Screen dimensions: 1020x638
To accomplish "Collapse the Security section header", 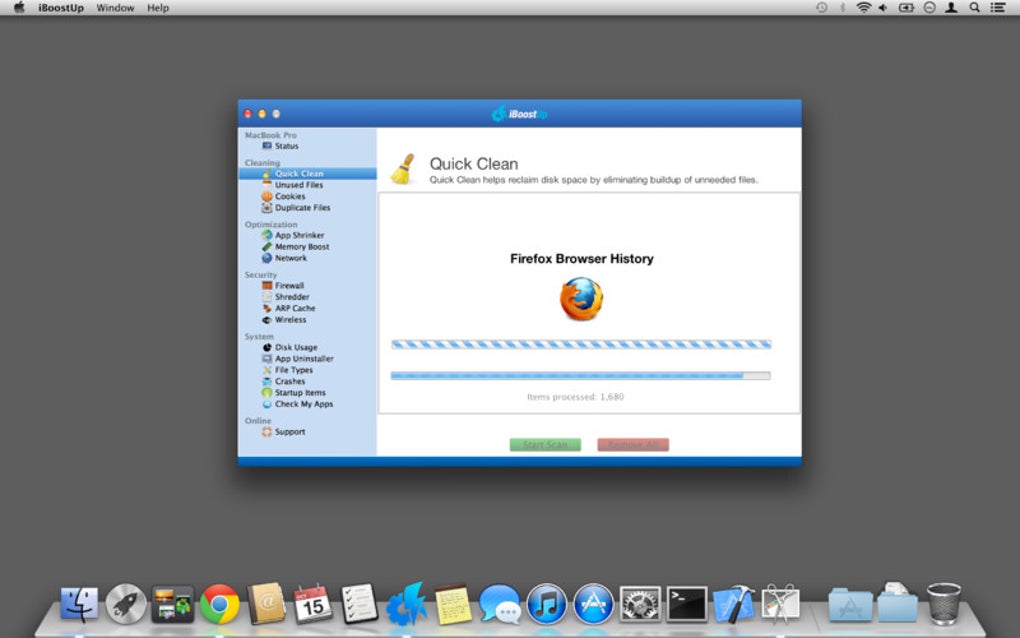I will point(260,273).
